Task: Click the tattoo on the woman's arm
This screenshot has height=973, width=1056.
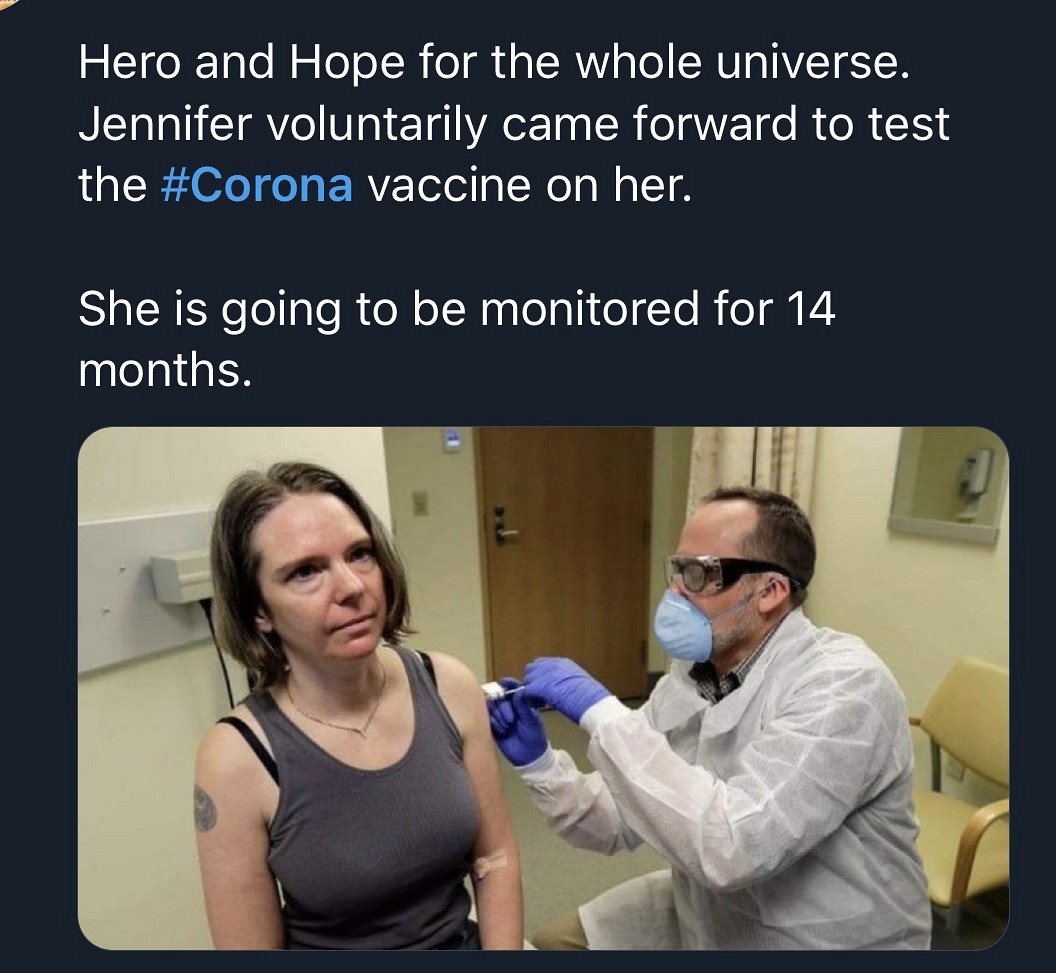Action: 204,808
